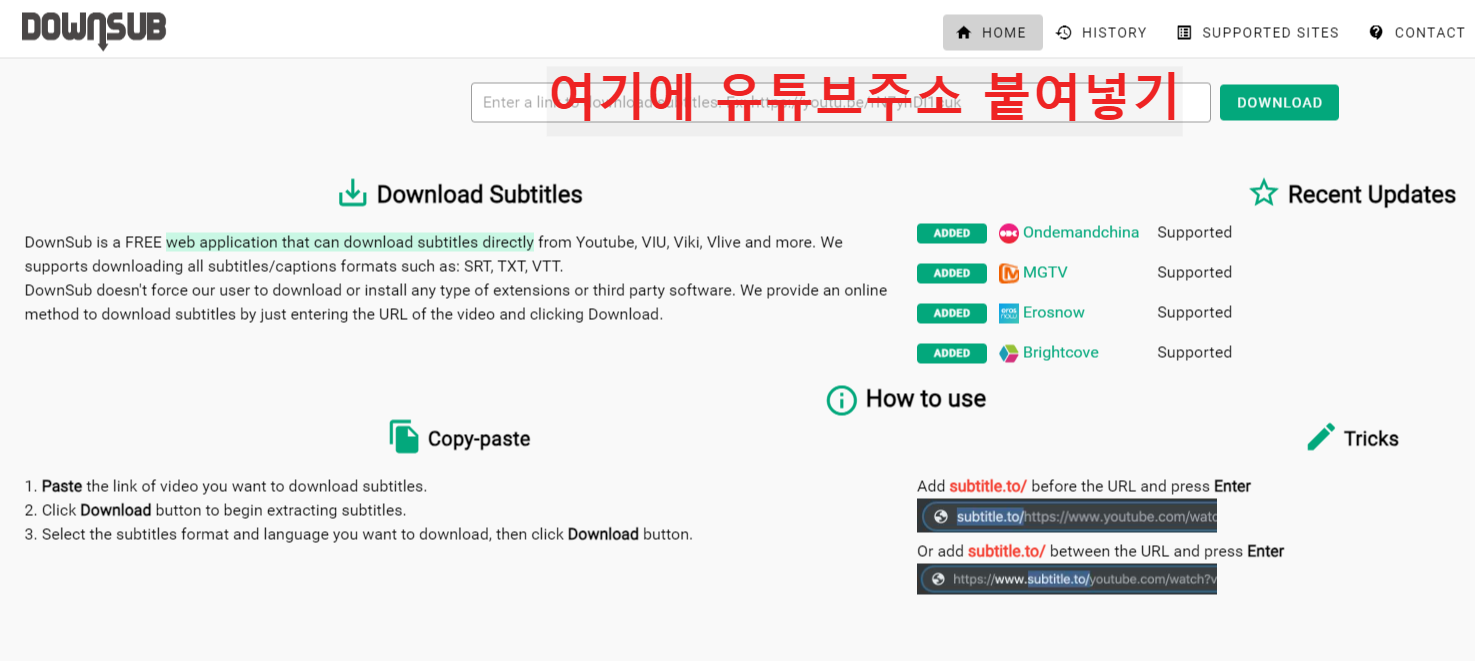Screen dimensions: 1475x661
Task: Open the Ondemandchina link
Action: 1081,232
